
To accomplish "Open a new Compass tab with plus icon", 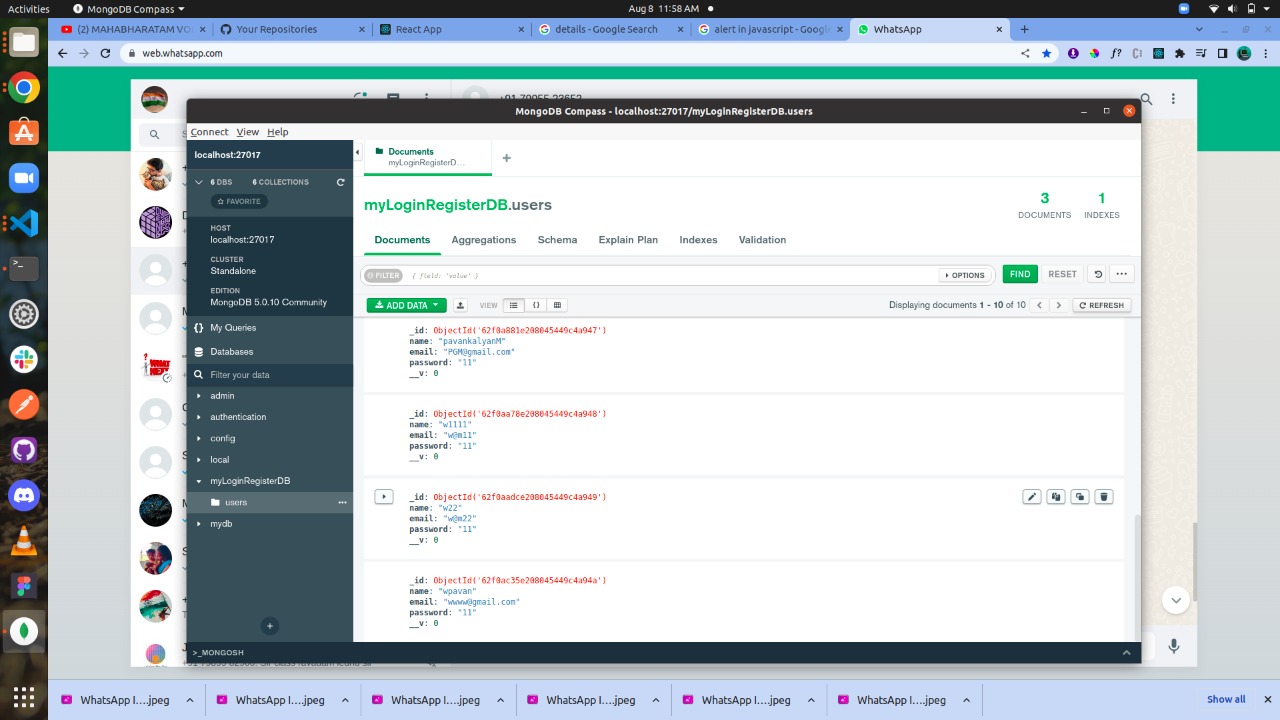I will pos(506,158).
